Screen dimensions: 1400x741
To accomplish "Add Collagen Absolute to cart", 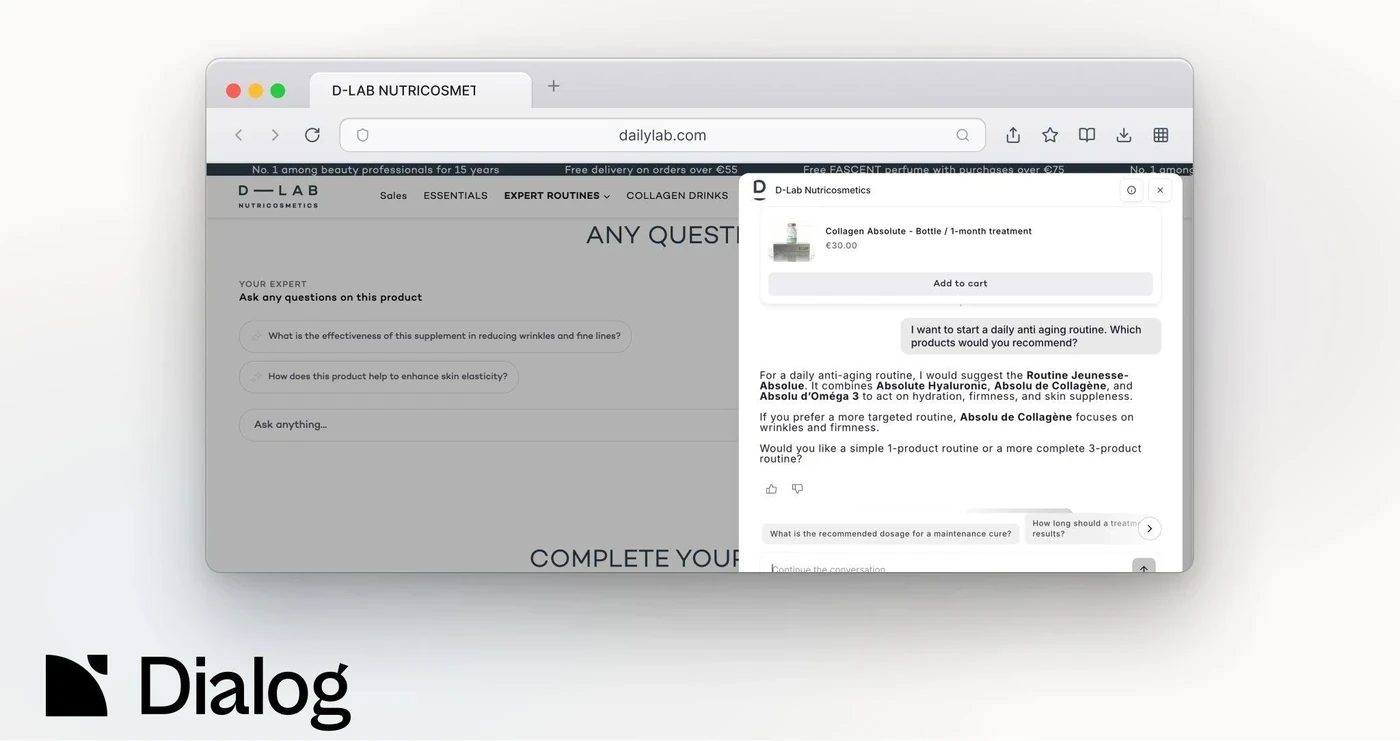I will (x=960, y=283).
